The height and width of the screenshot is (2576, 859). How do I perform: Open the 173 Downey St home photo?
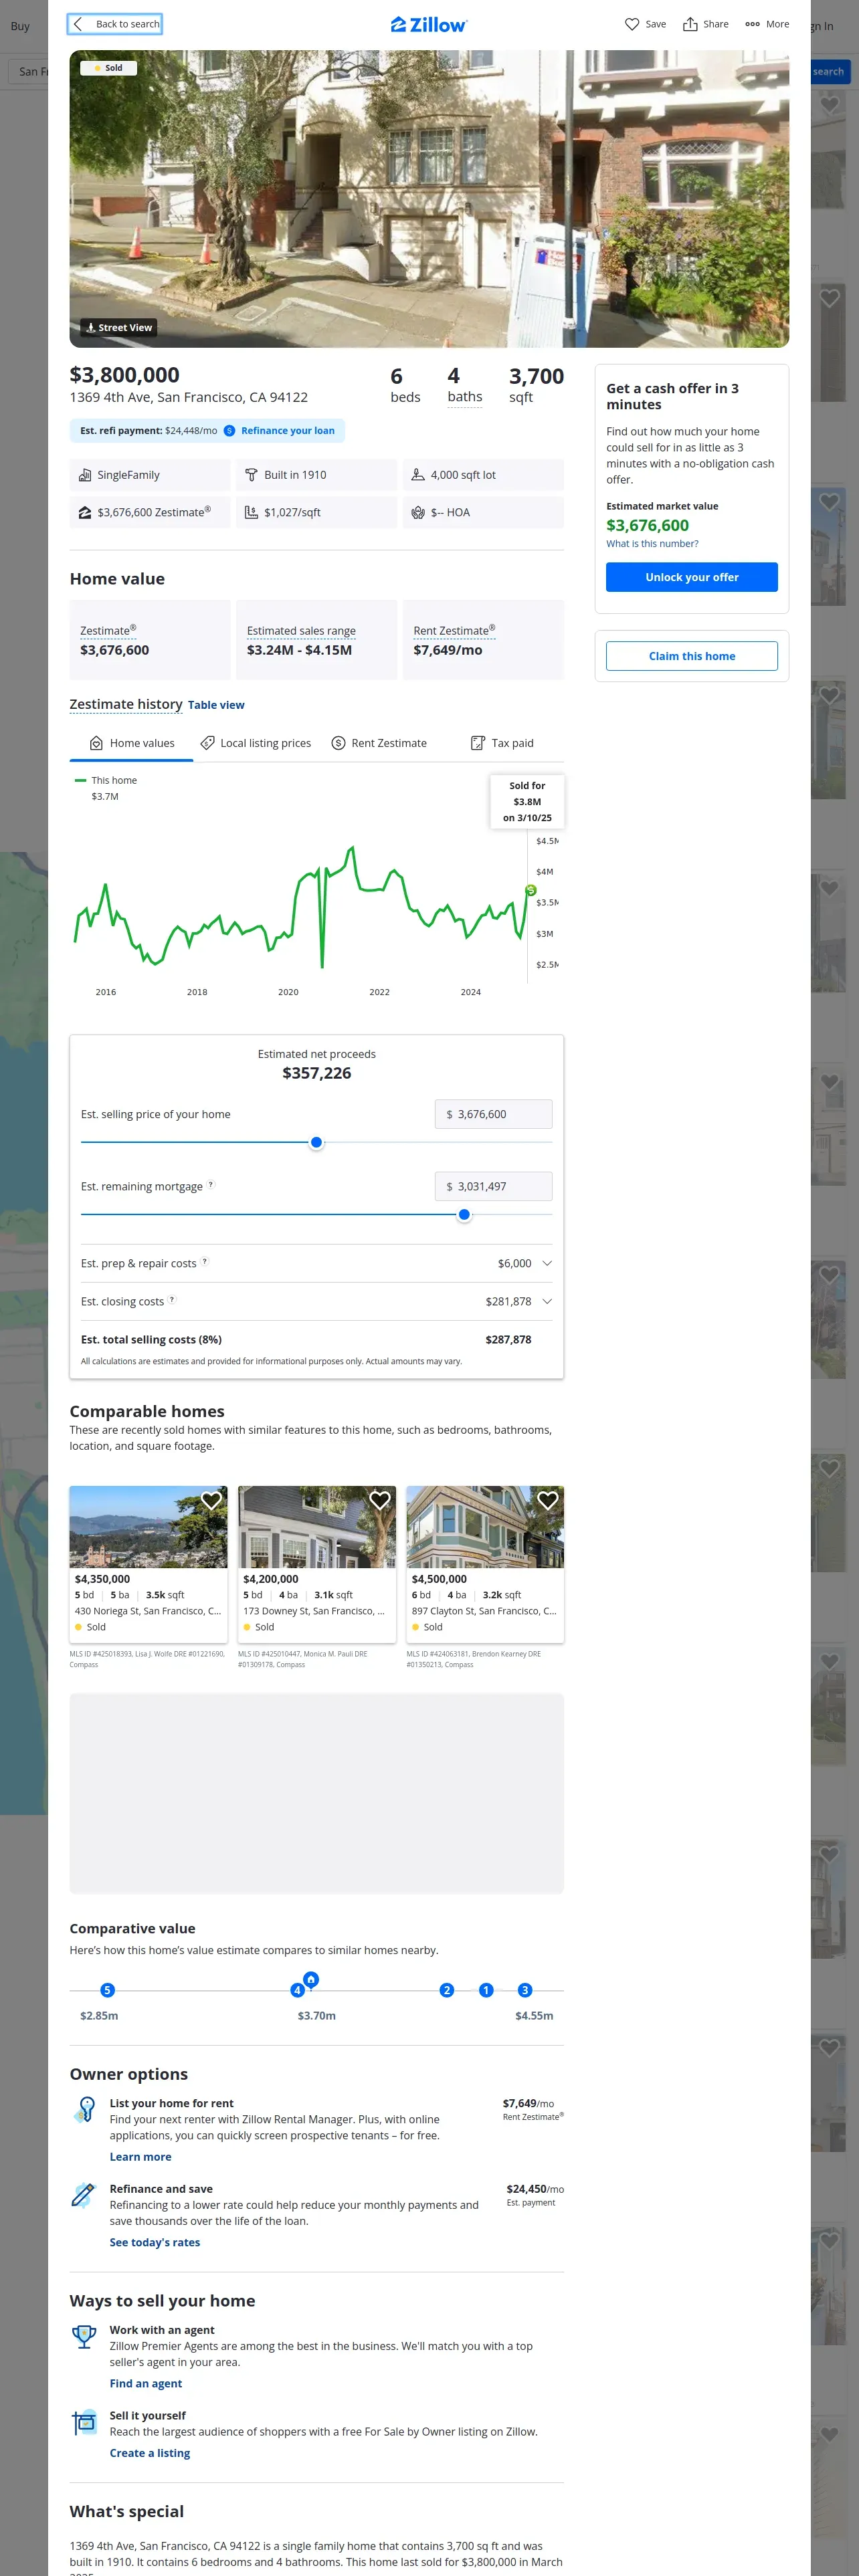point(317,1527)
